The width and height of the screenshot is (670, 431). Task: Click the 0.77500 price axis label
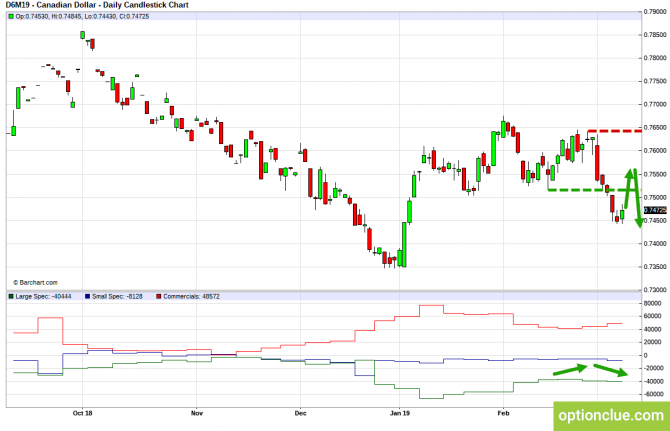(655, 81)
